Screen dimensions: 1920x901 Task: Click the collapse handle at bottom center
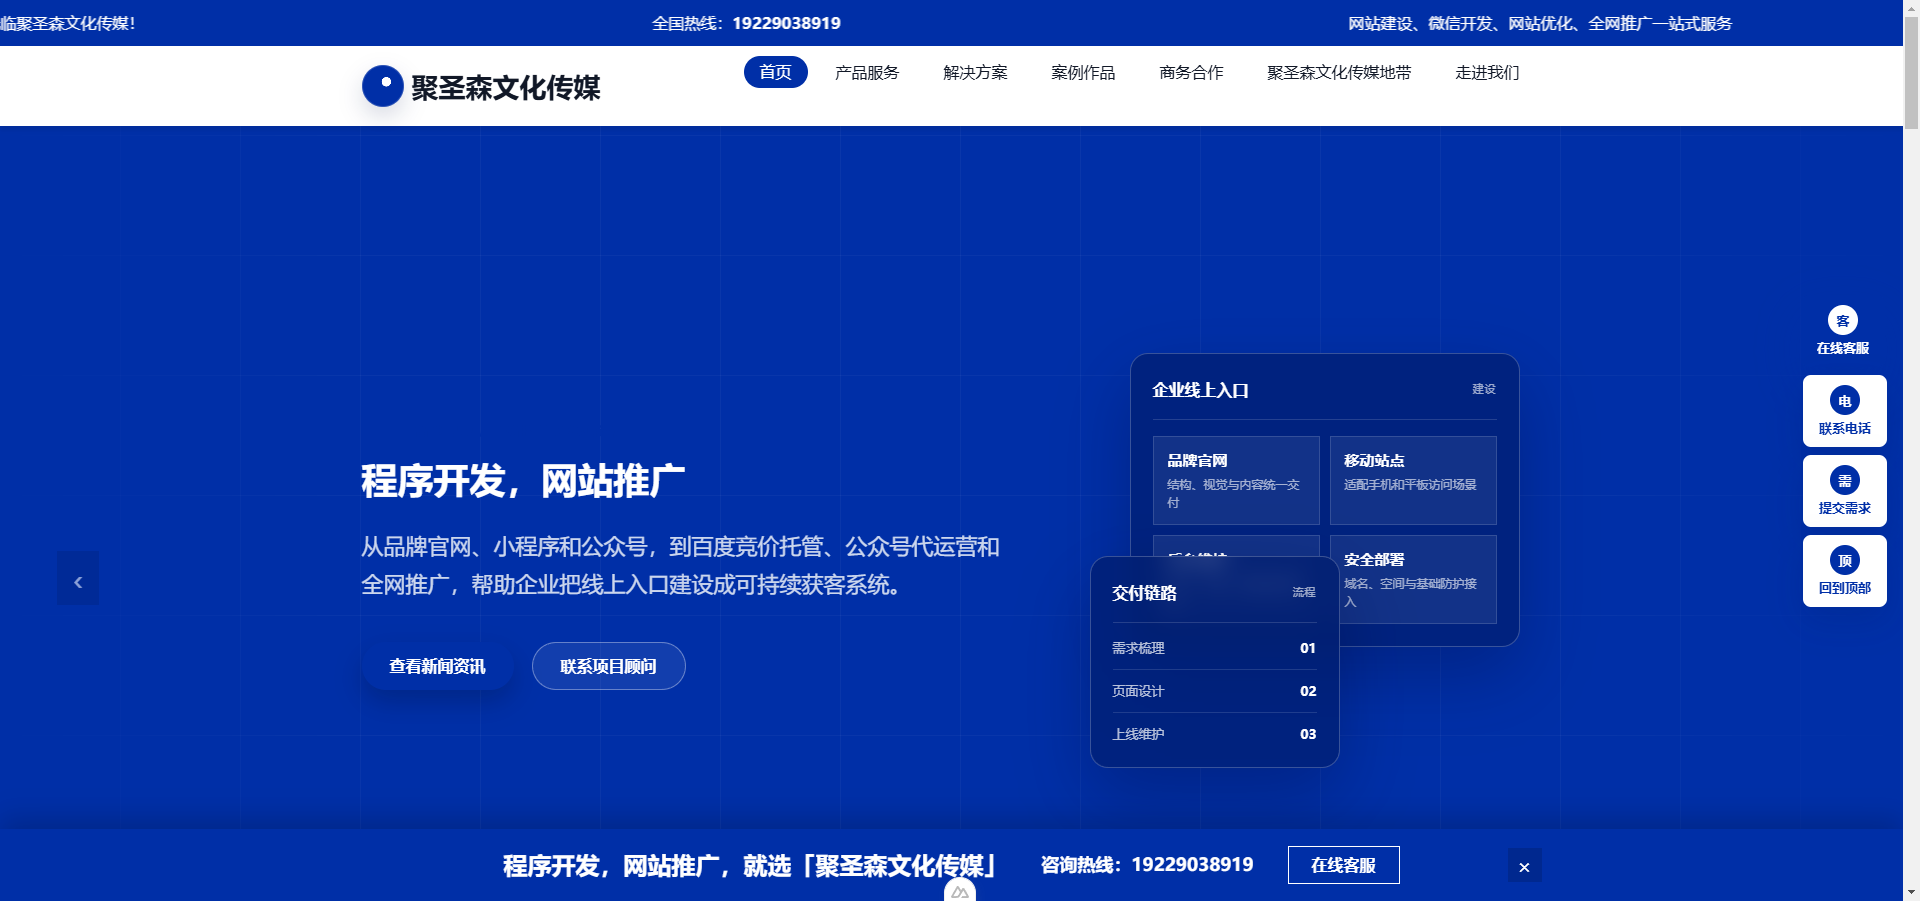(x=960, y=890)
